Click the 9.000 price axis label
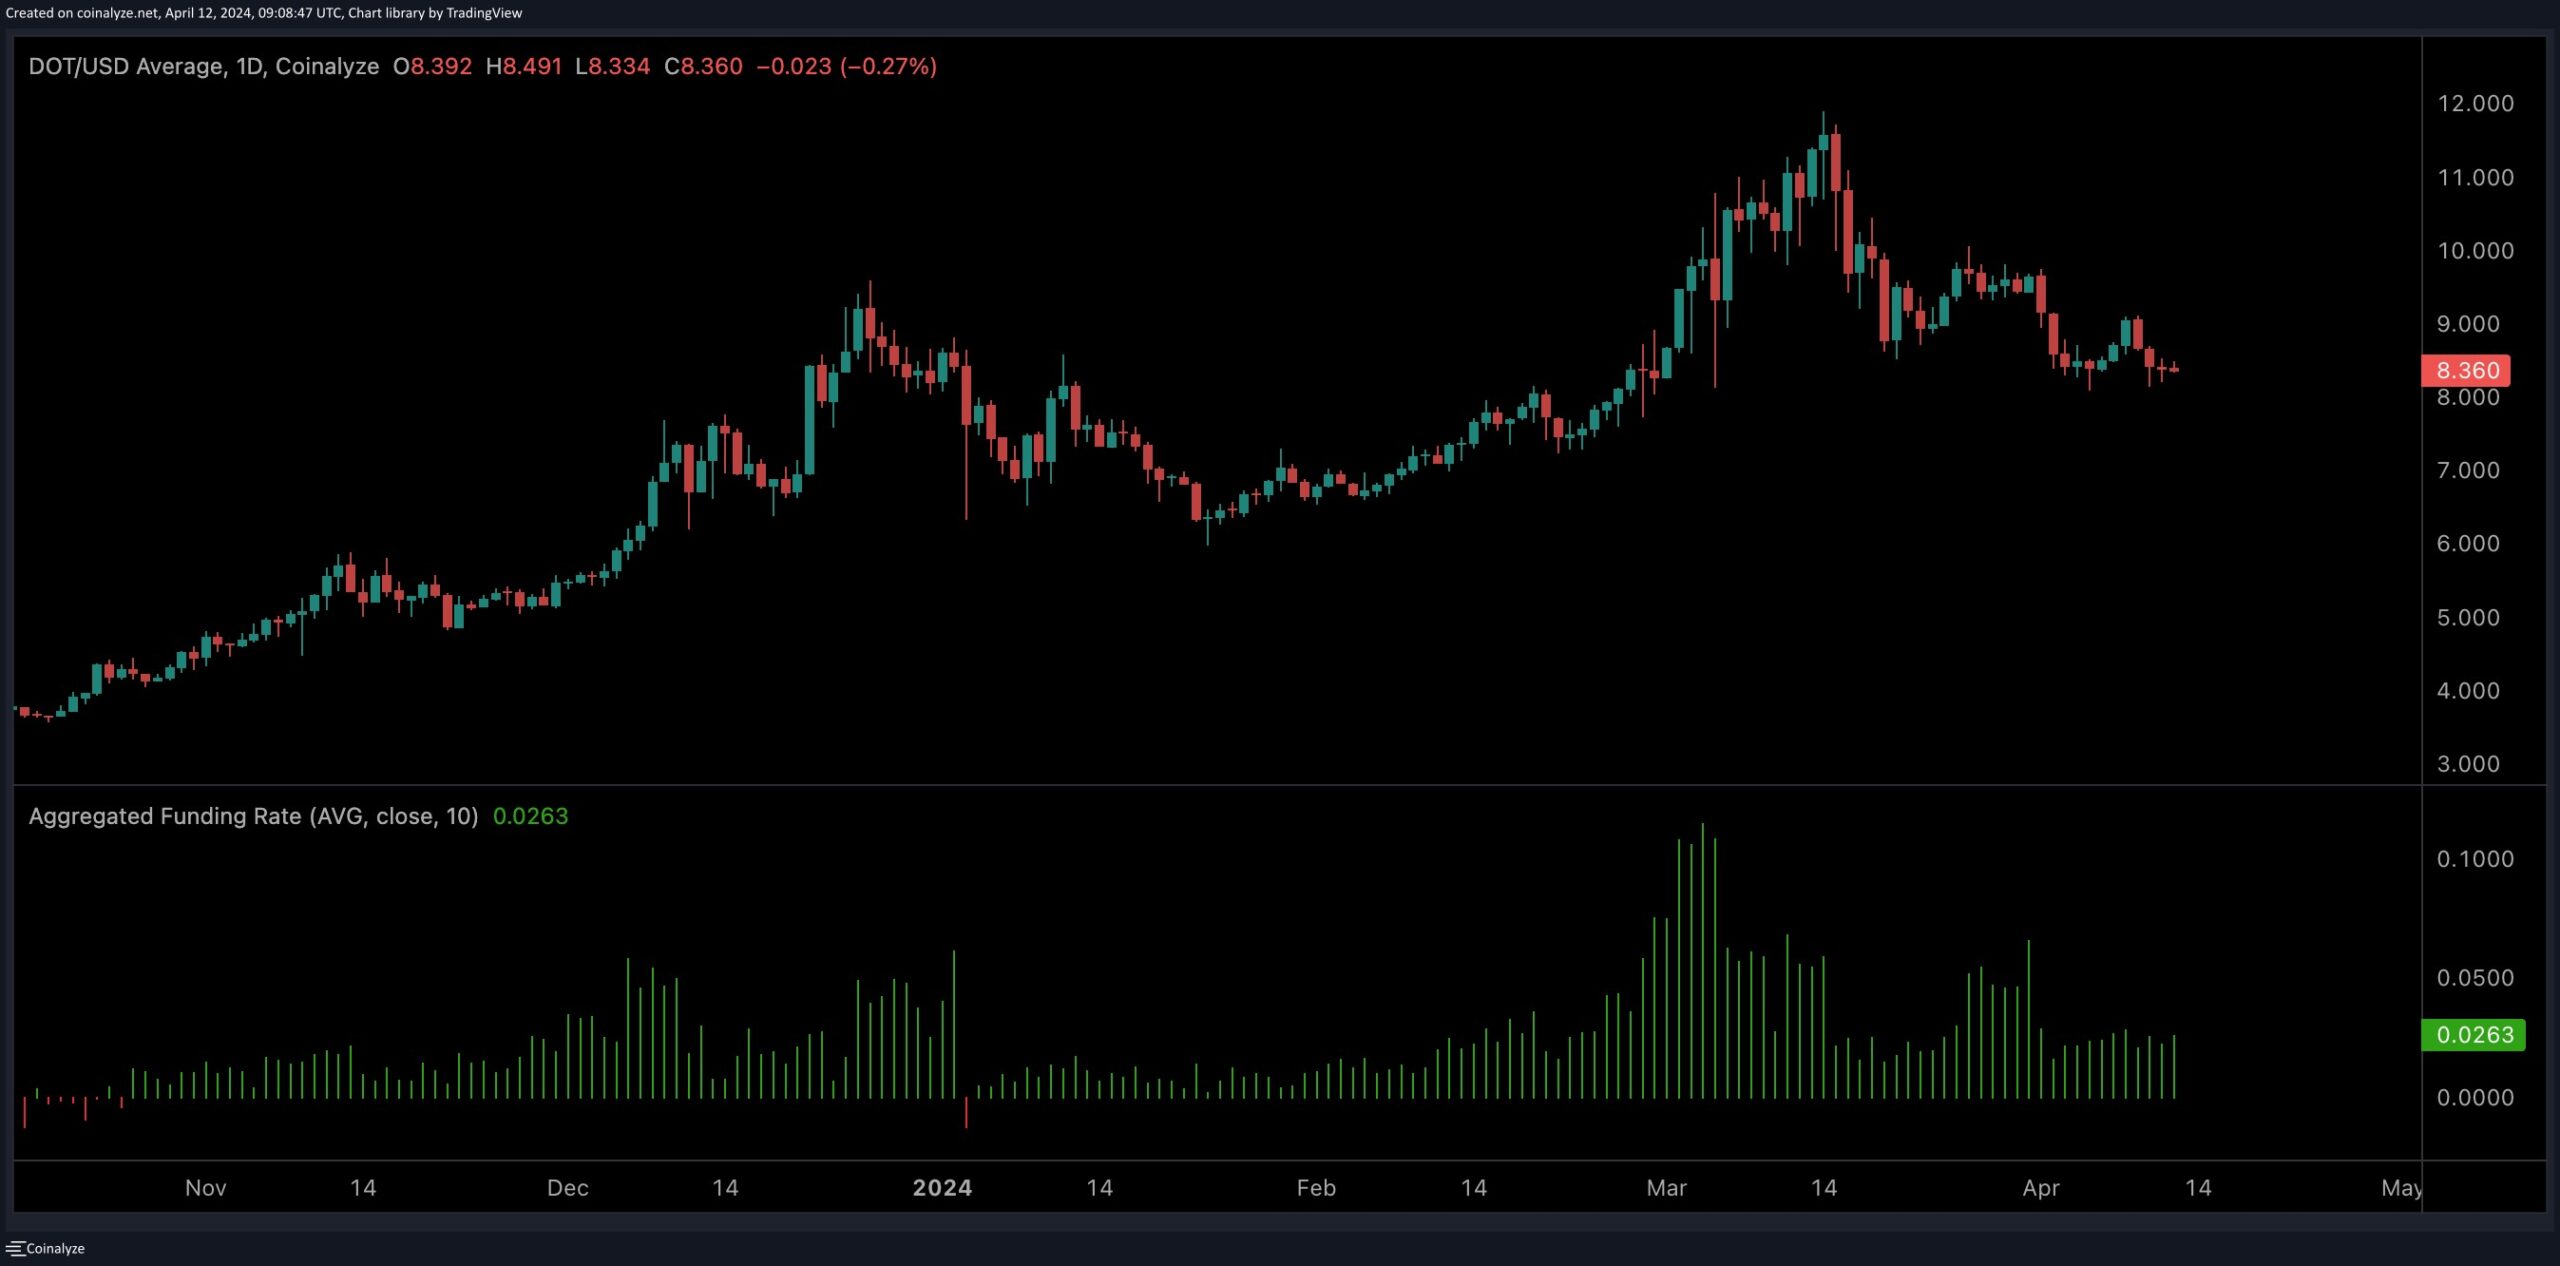The width and height of the screenshot is (2560, 1266). click(2468, 323)
